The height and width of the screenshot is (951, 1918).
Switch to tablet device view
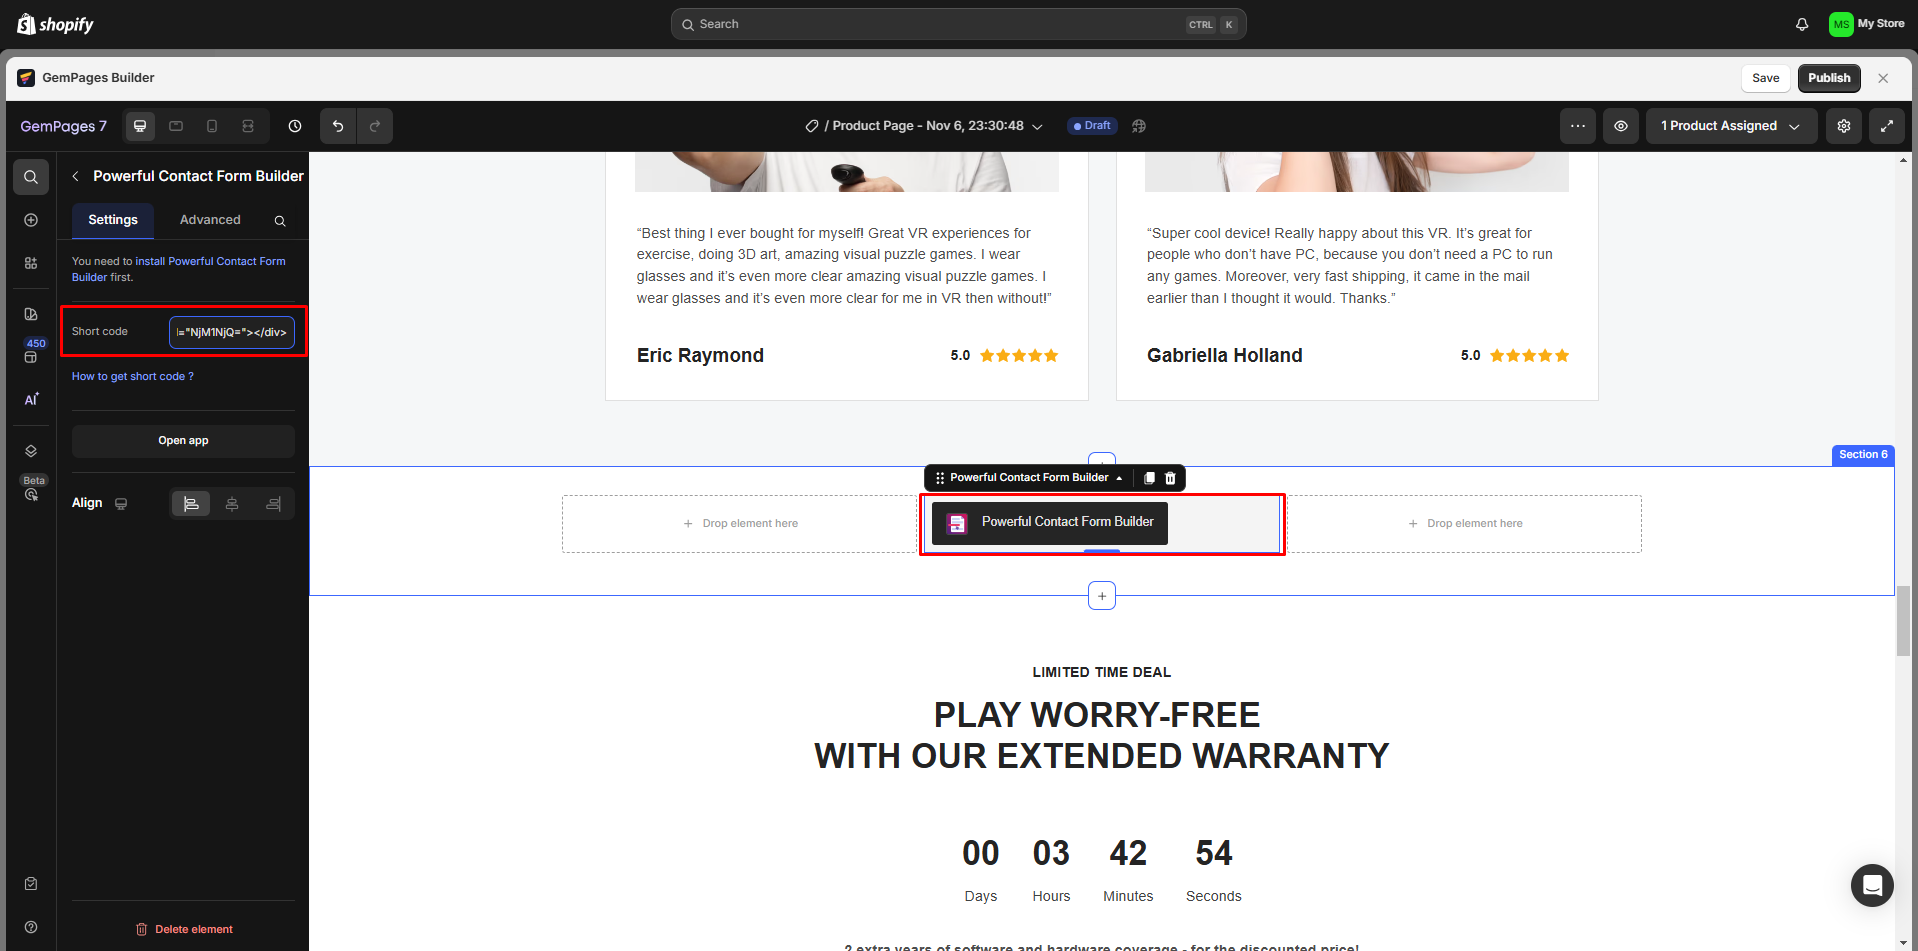pos(176,126)
